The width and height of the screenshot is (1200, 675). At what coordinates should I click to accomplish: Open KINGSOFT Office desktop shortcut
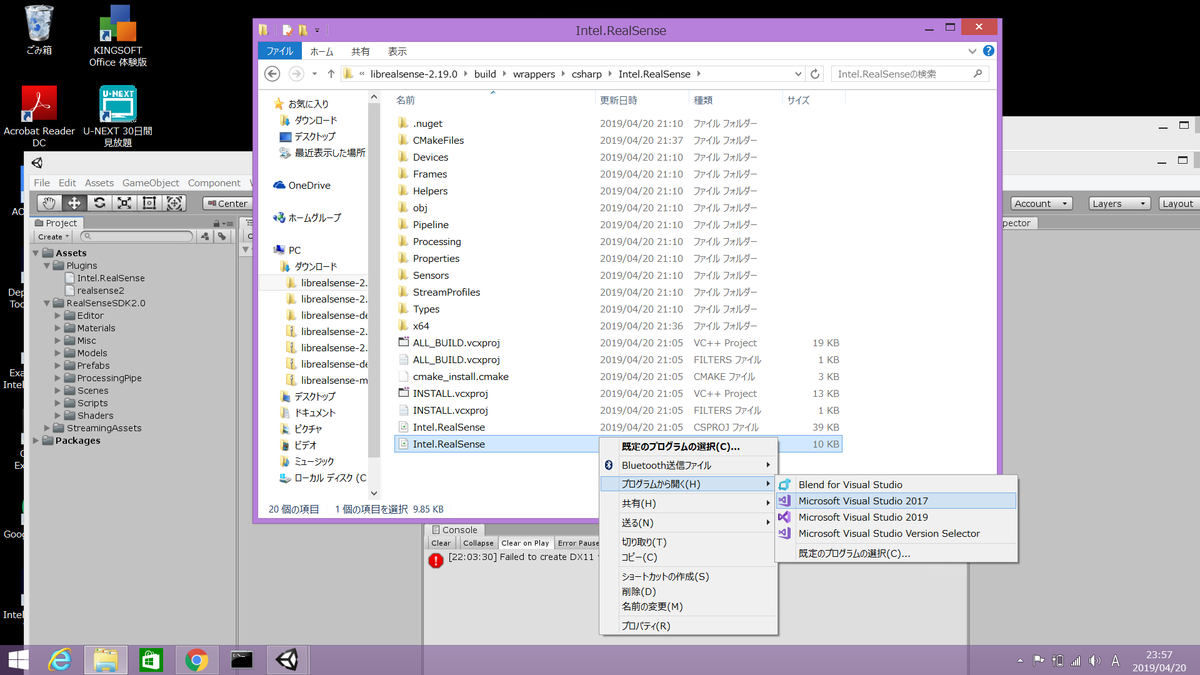pos(118,34)
